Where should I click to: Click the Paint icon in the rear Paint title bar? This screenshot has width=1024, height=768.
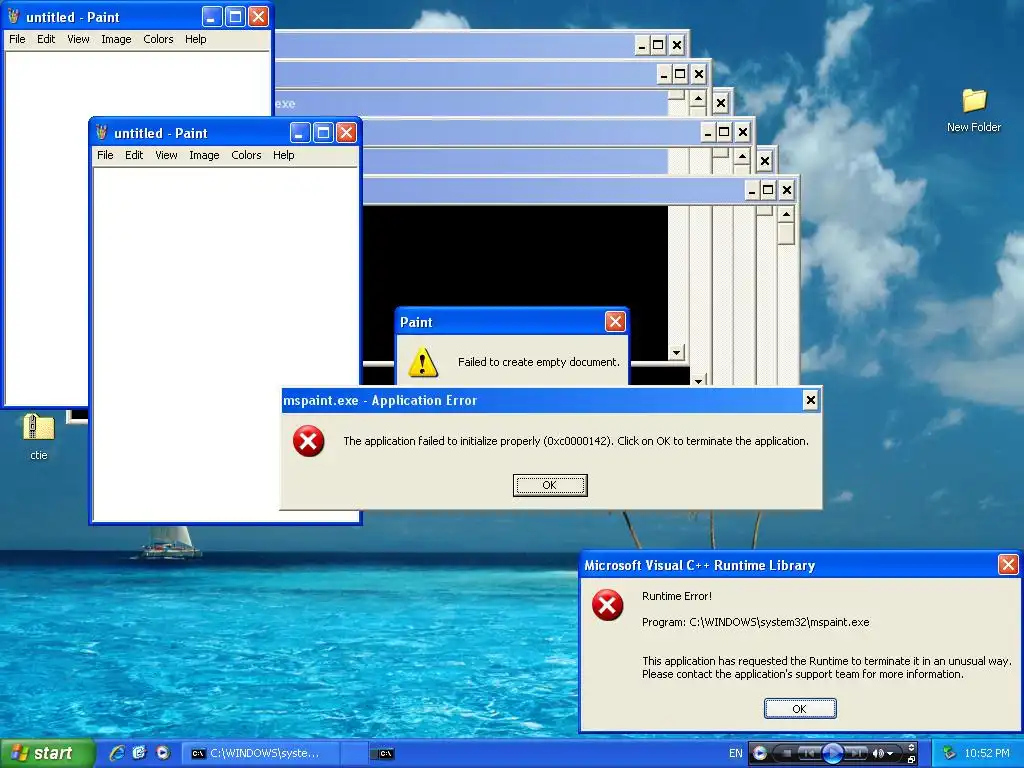13,16
